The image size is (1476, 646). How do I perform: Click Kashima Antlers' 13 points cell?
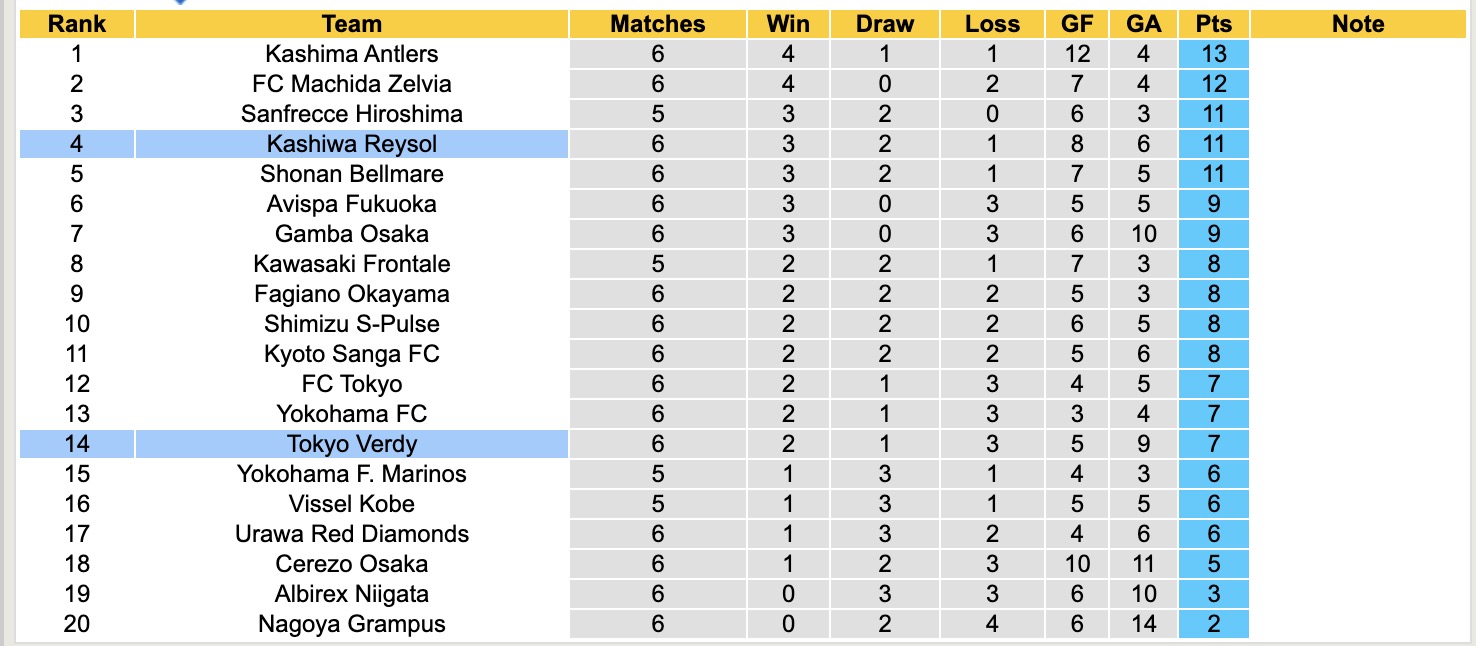coord(1213,54)
